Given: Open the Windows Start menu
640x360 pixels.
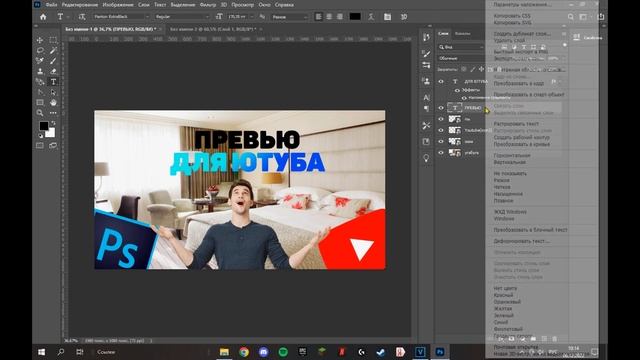Looking at the screenshot, I should (42, 352).
